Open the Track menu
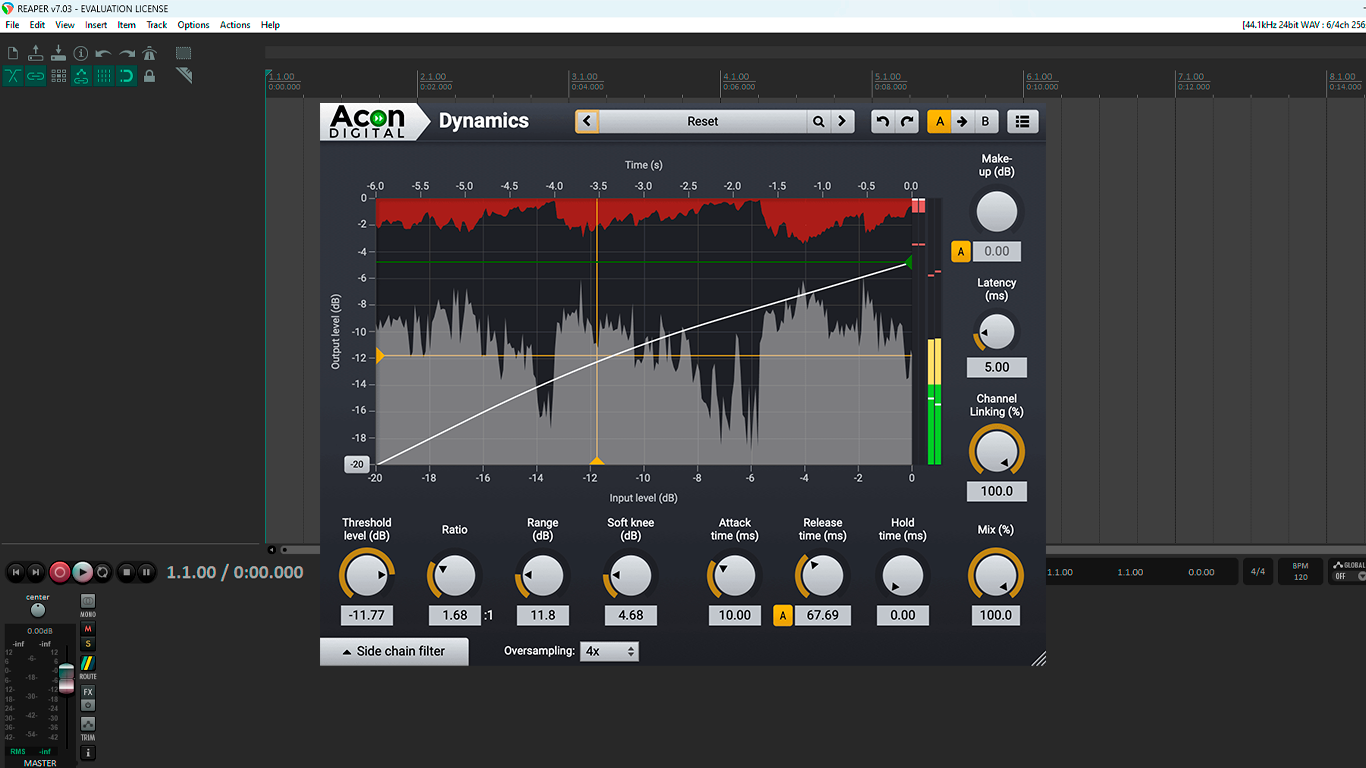1366x768 pixels. click(157, 25)
